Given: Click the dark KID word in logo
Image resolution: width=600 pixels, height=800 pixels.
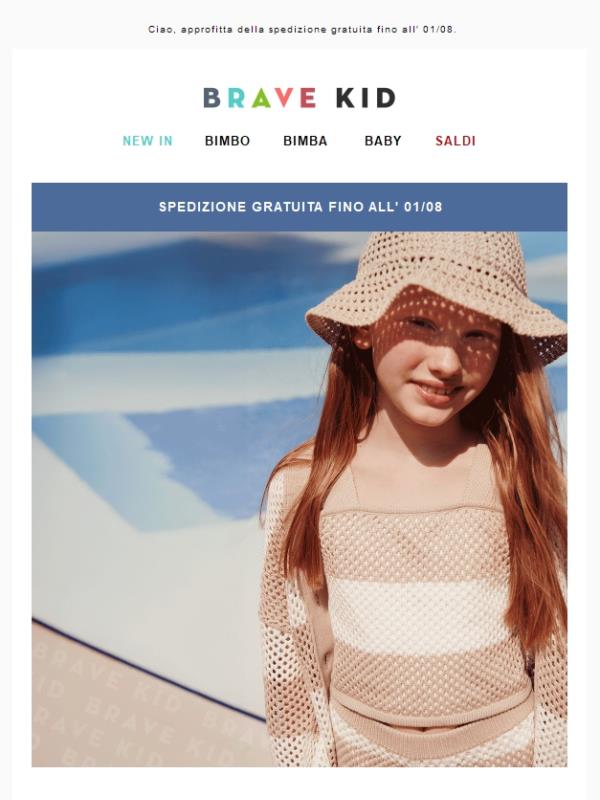Looking at the screenshot, I should point(366,98).
